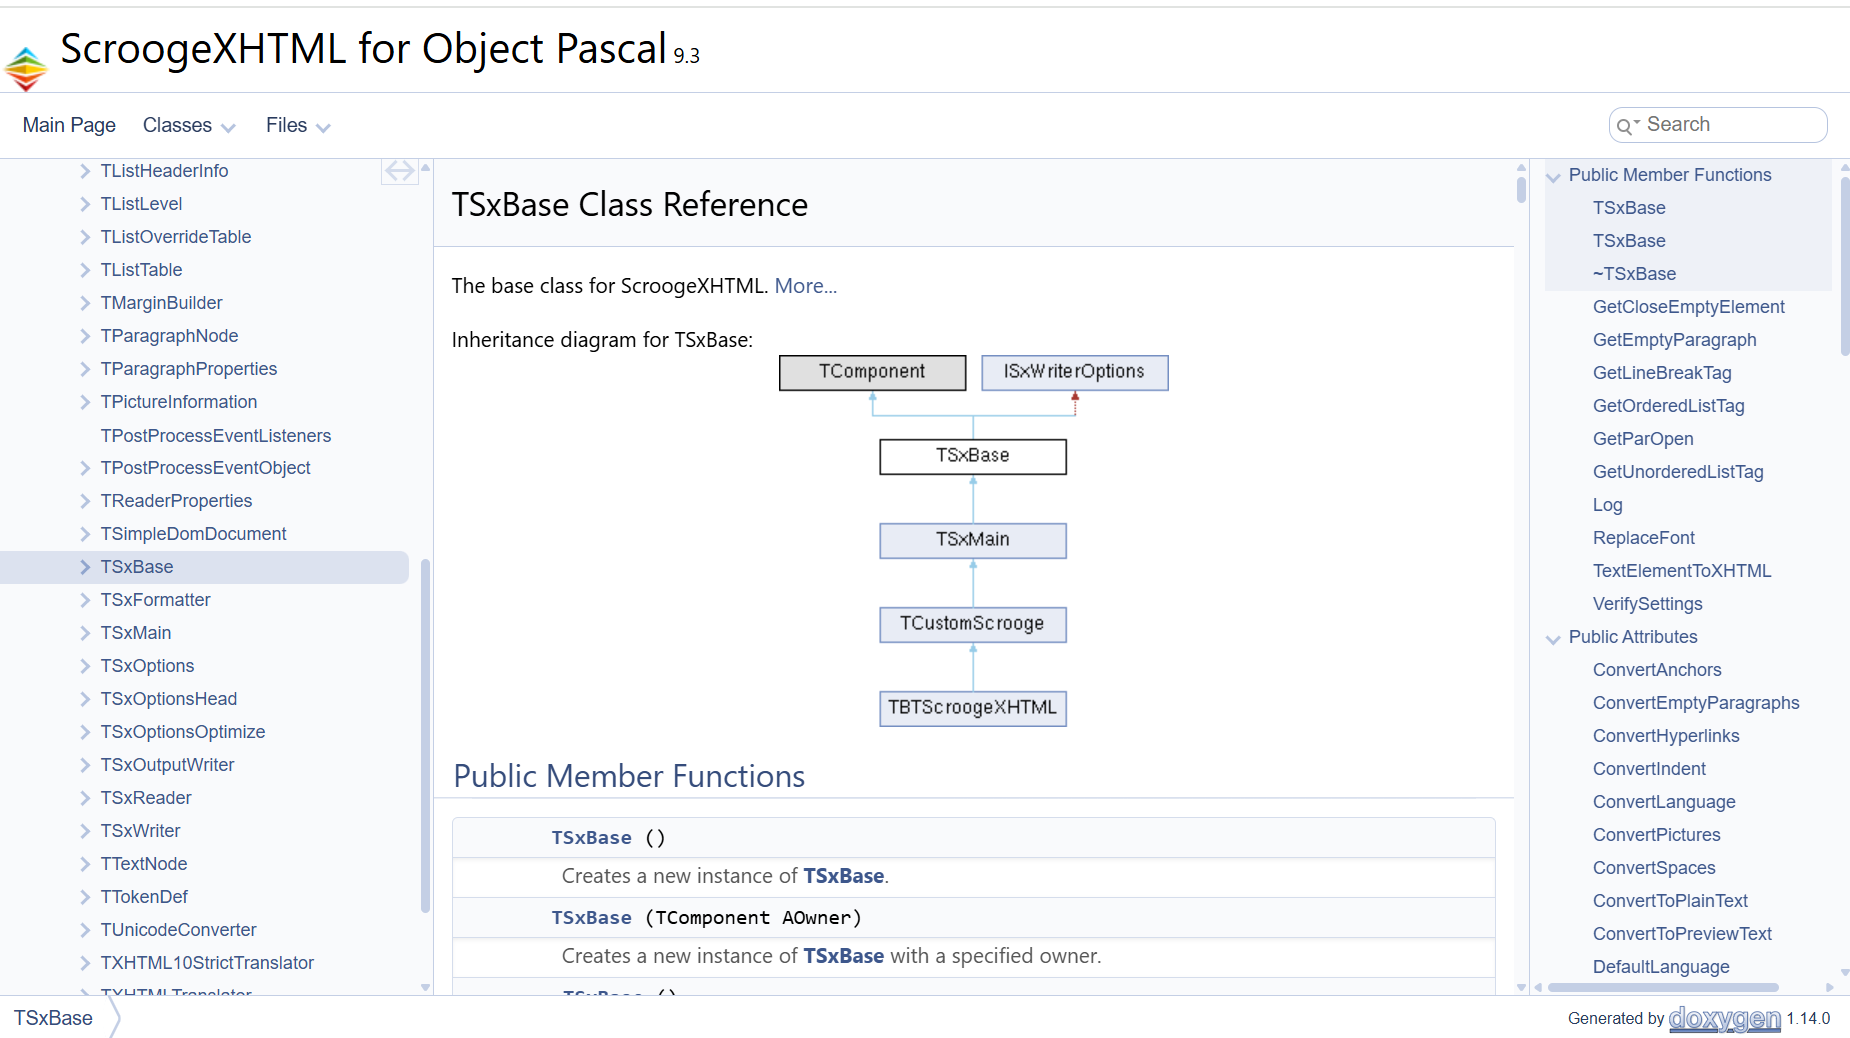Screen dimensions: 1850x1038
Task: Click TCustomScrooge box in diagram
Action: (x=972, y=624)
